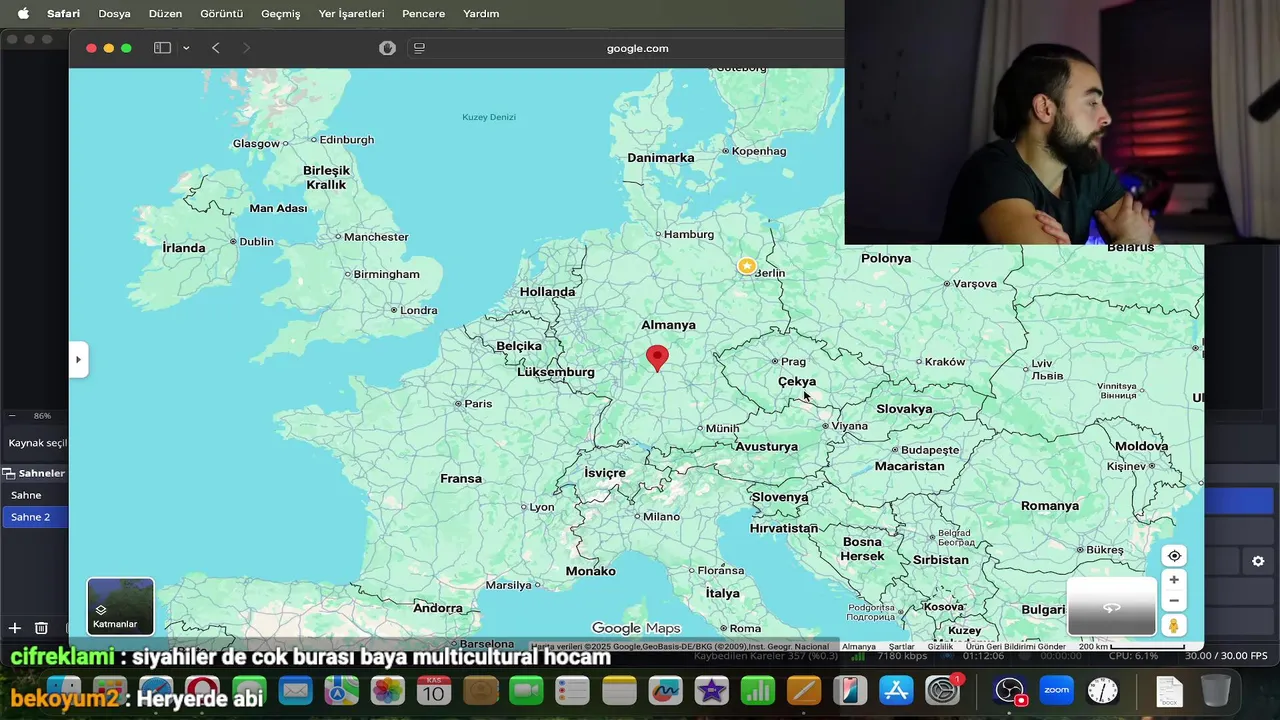
Task: Click the Çekya country label on map
Action: point(797,382)
